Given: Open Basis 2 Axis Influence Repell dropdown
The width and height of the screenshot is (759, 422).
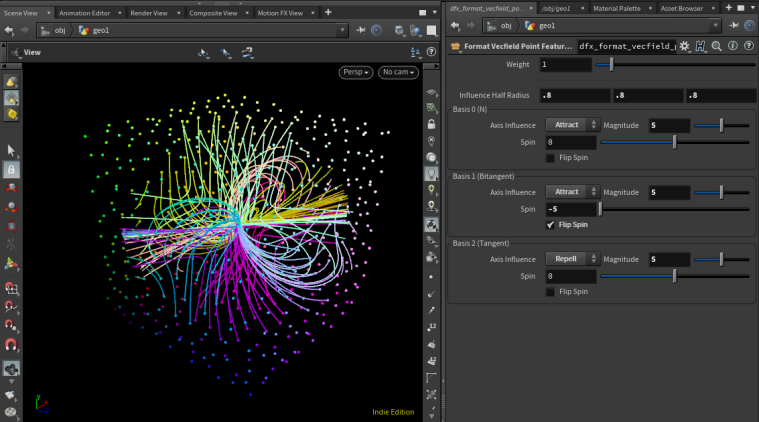Looking at the screenshot, I should (572, 258).
